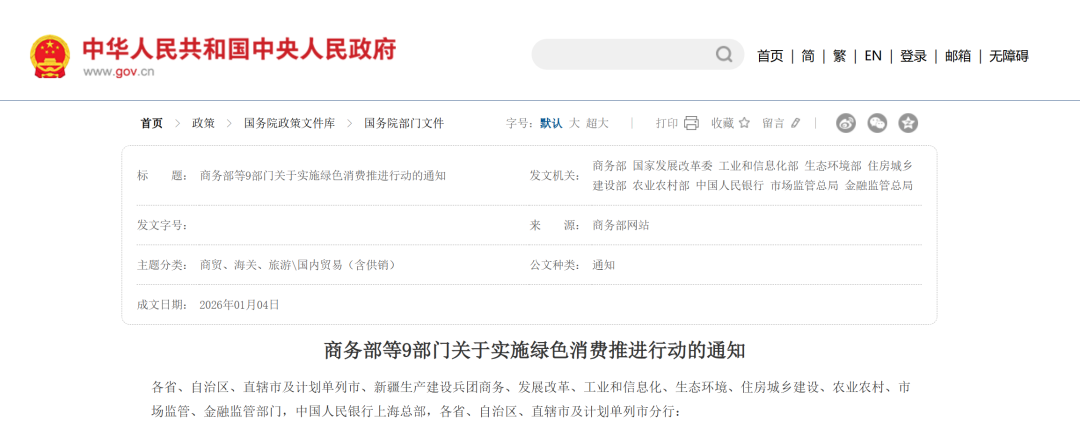1080x429 pixels.
Task: Click the 公文种类 label
Action: [554, 265]
